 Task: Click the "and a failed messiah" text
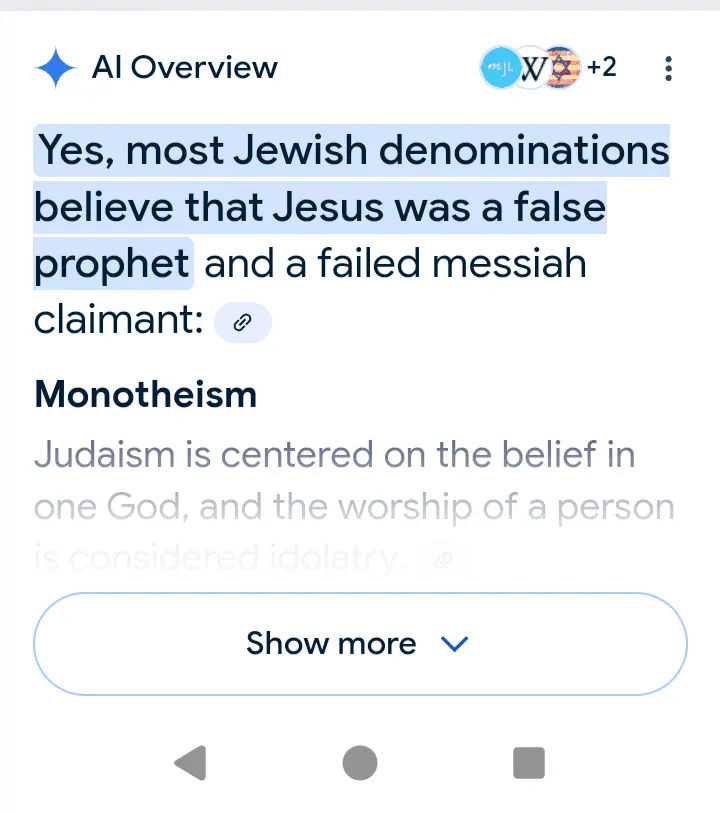pos(395,265)
